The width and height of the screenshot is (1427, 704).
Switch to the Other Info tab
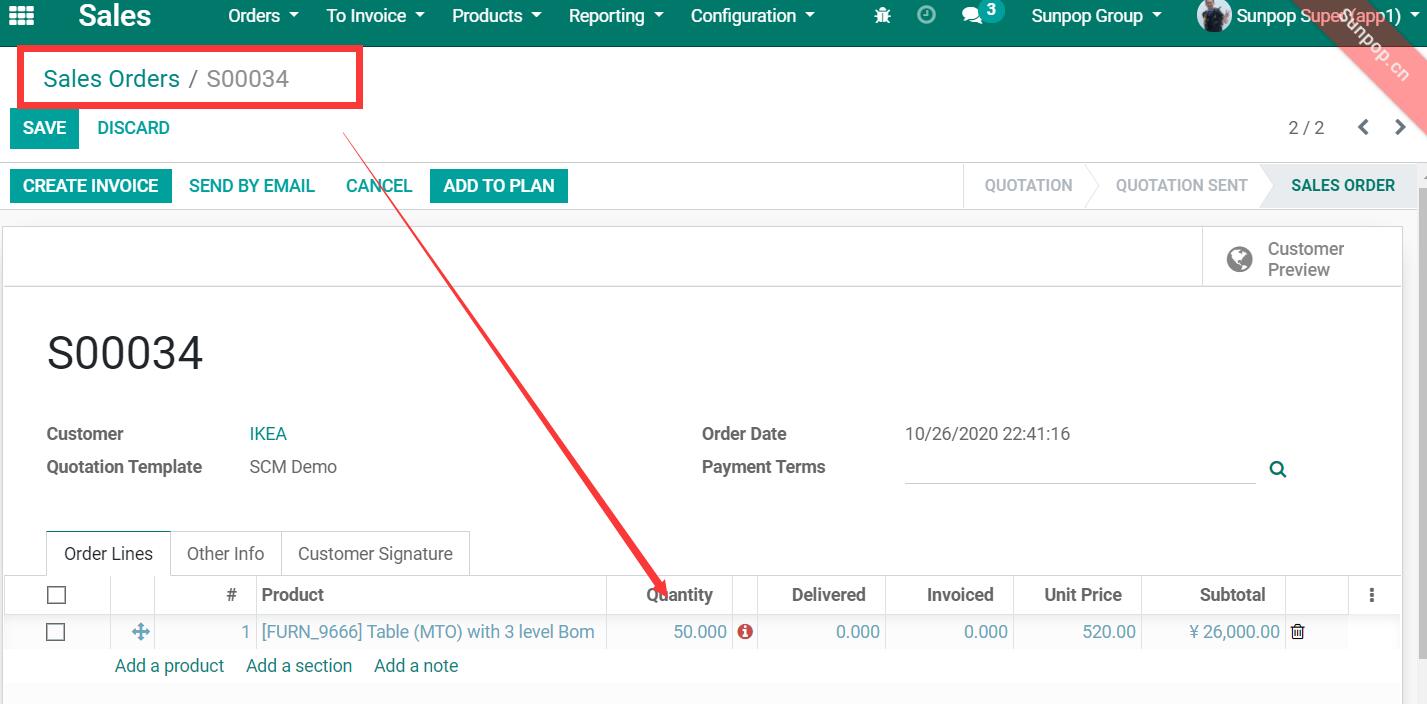(x=226, y=553)
